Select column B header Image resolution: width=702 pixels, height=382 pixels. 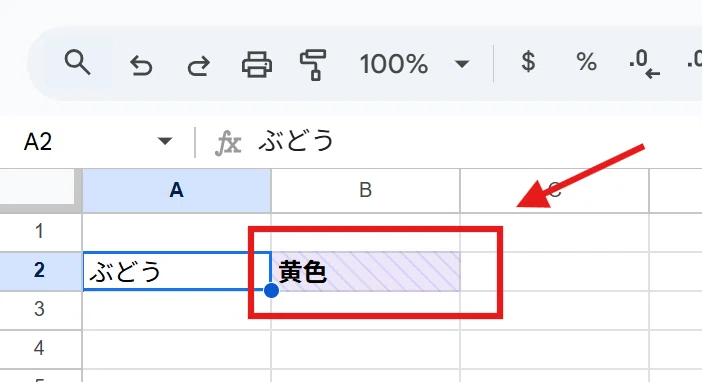click(x=365, y=190)
